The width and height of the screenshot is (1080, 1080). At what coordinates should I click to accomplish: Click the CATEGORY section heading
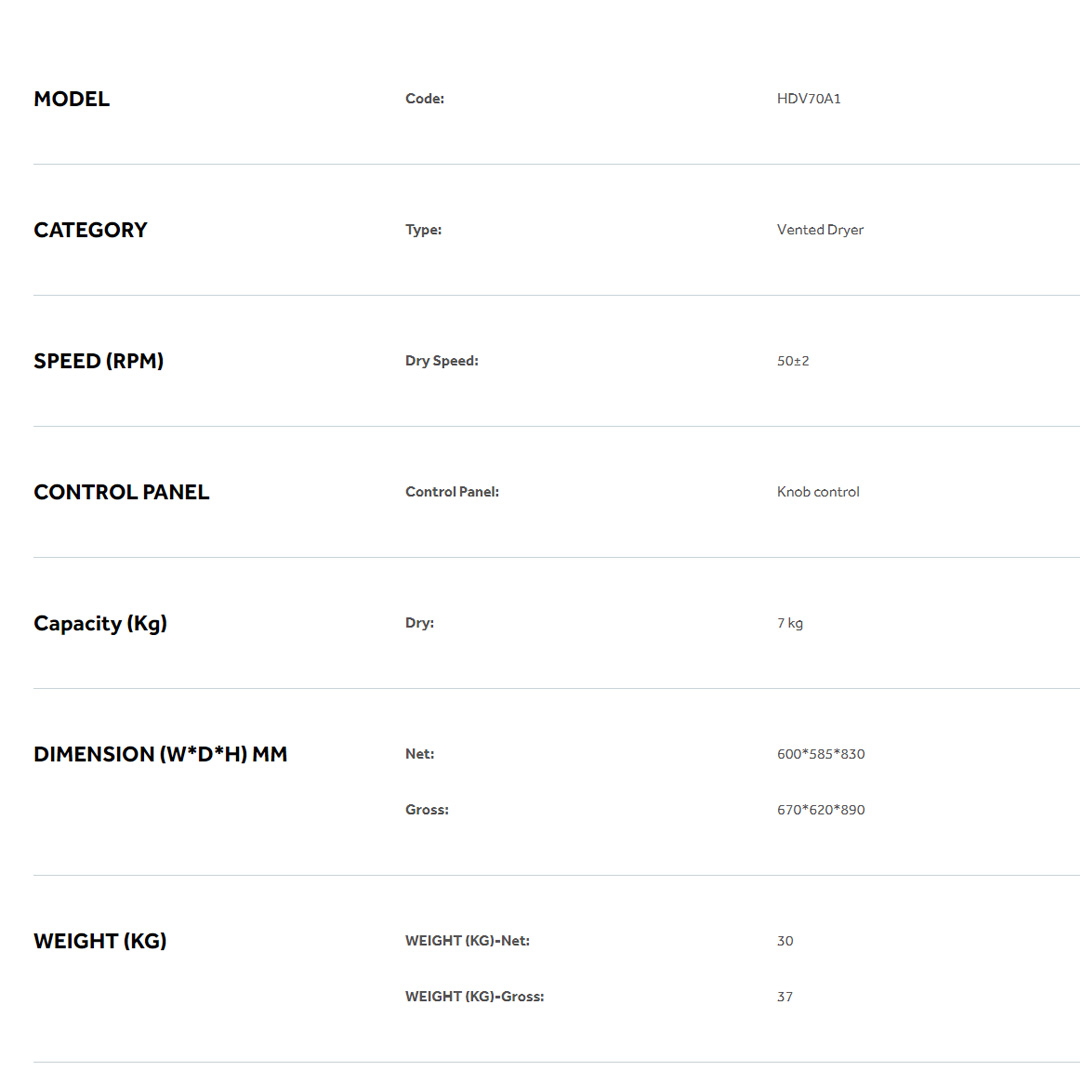(x=90, y=230)
